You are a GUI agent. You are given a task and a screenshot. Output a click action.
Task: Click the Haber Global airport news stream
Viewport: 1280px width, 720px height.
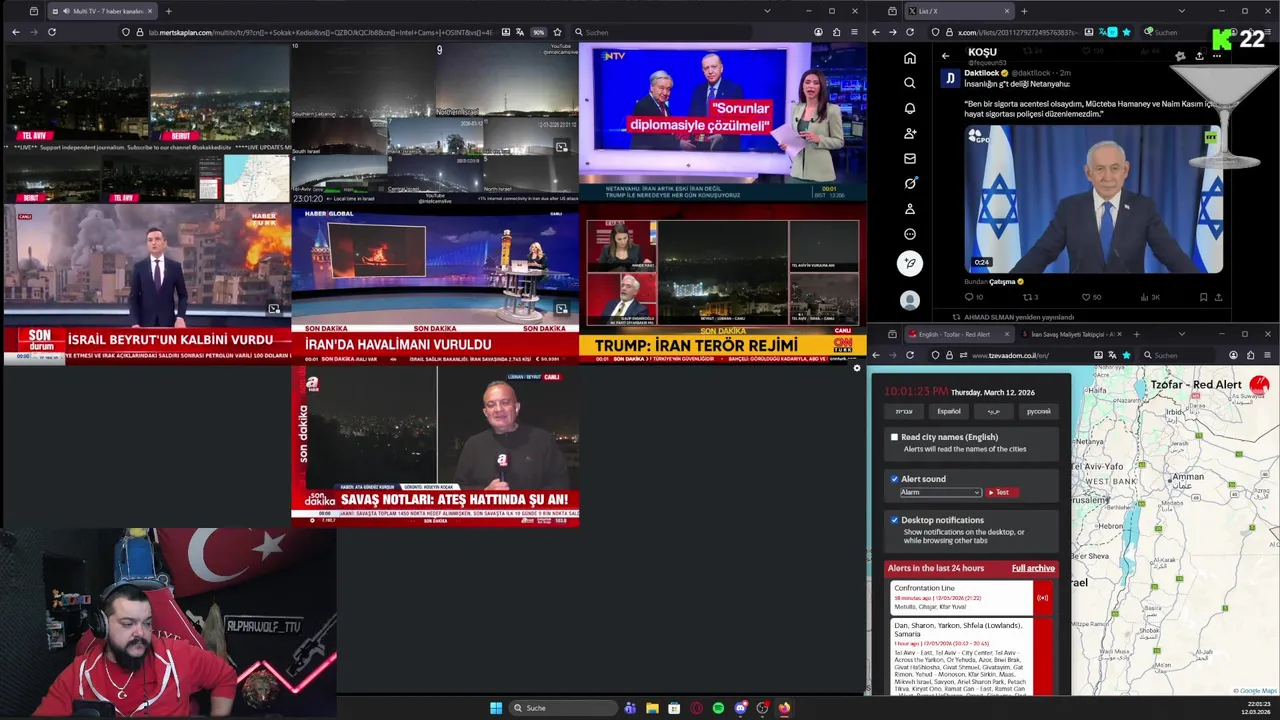[x=434, y=282]
